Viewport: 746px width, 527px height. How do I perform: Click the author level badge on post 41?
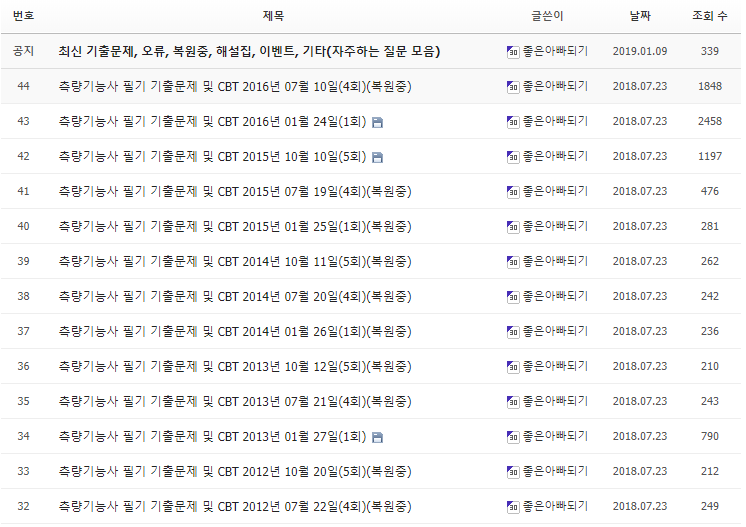513,192
